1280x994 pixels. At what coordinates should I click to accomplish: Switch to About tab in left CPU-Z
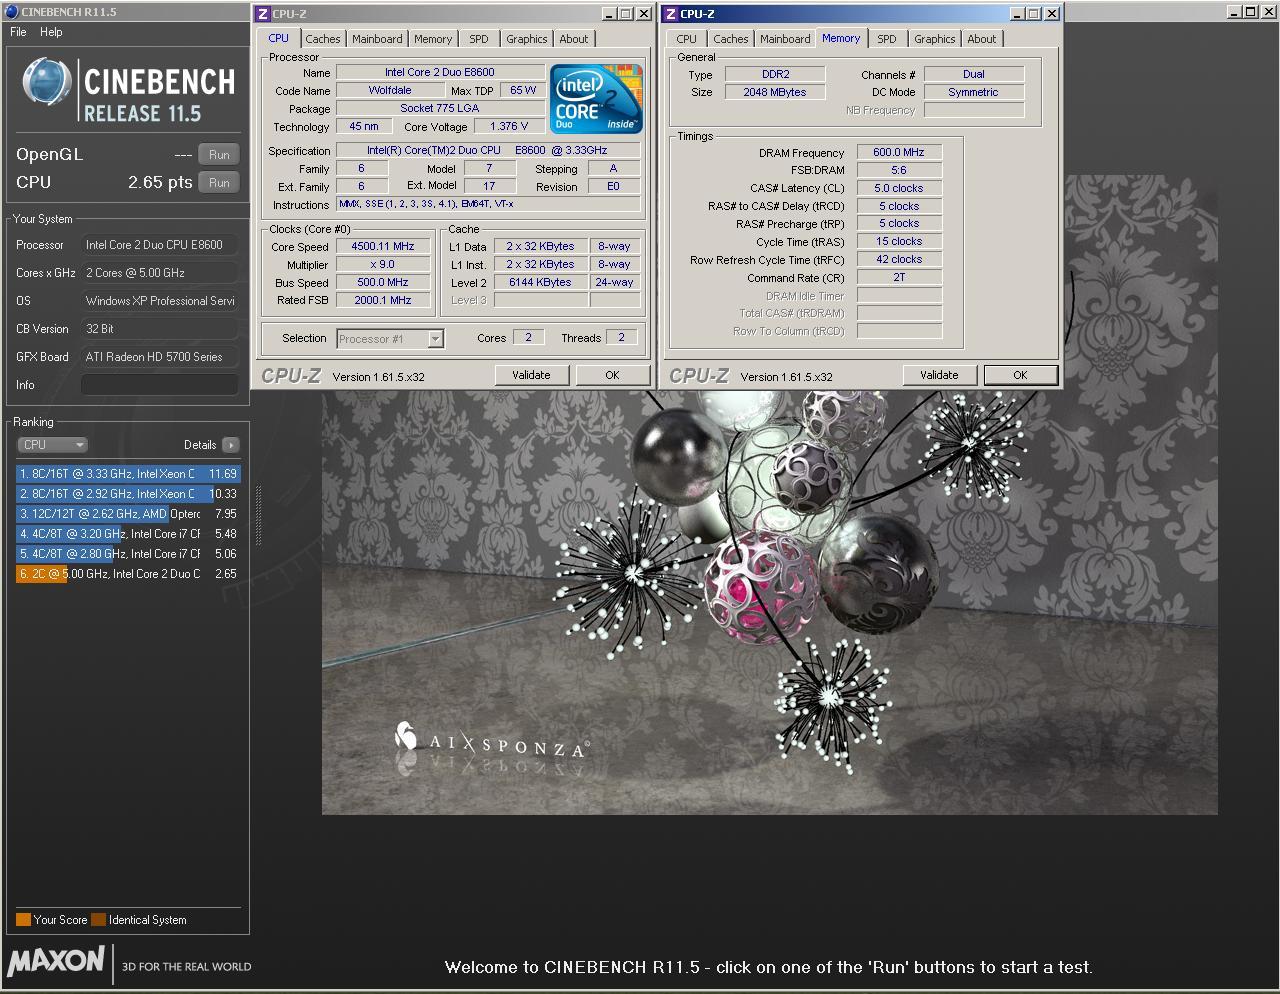574,39
